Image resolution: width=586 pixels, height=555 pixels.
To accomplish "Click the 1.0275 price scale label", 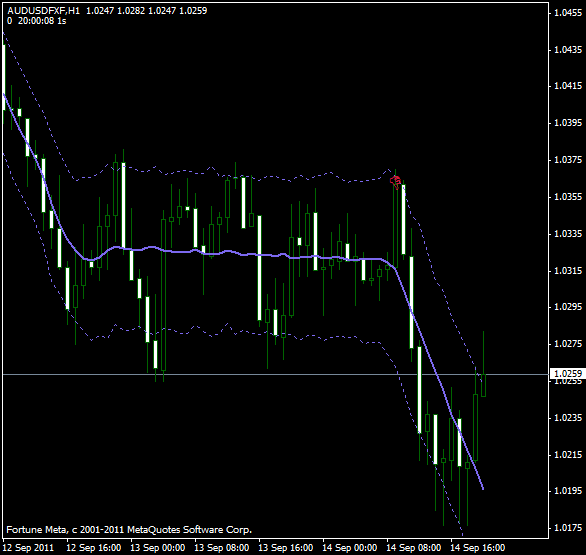I will pyautogui.click(x=568, y=344).
